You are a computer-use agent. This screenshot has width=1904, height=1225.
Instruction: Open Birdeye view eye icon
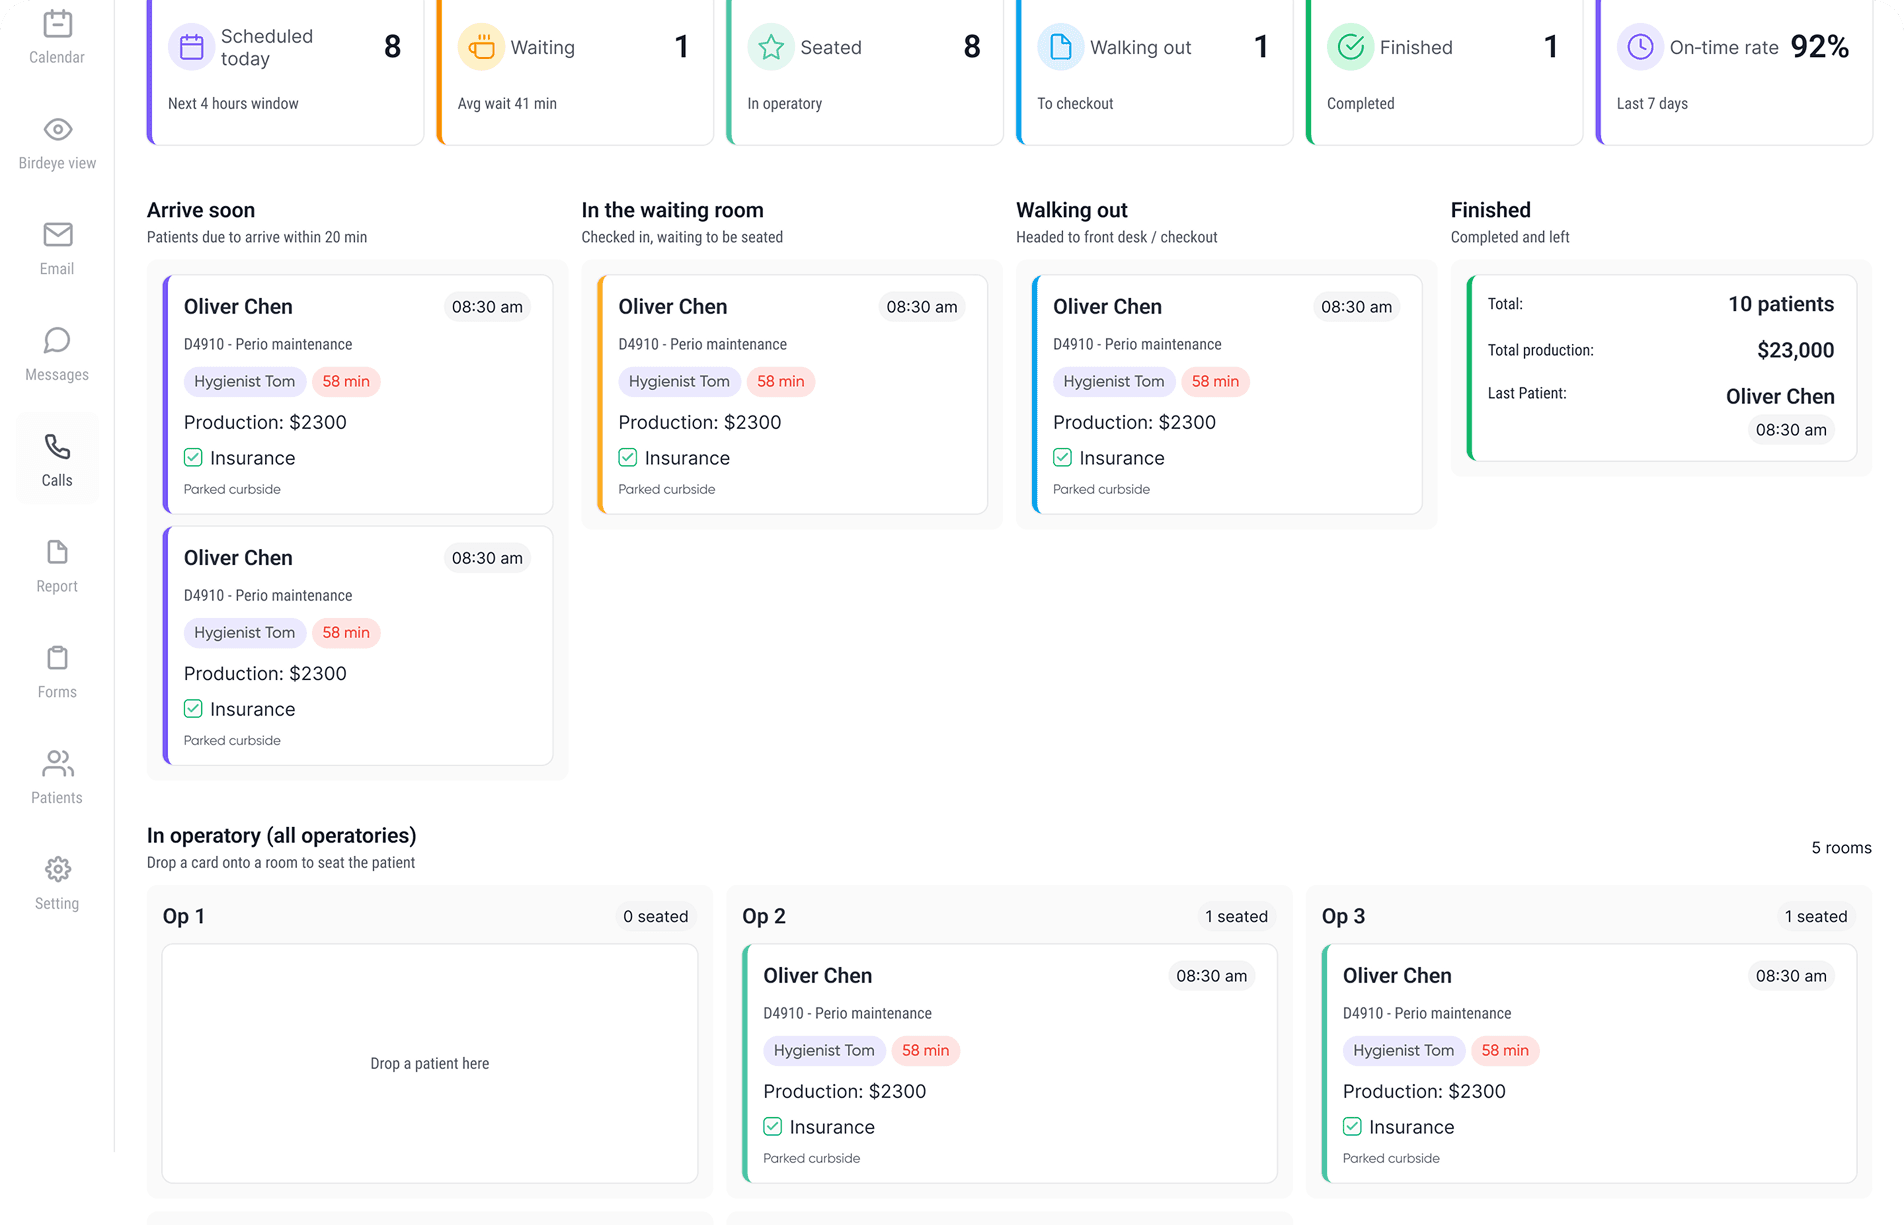click(57, 130)
